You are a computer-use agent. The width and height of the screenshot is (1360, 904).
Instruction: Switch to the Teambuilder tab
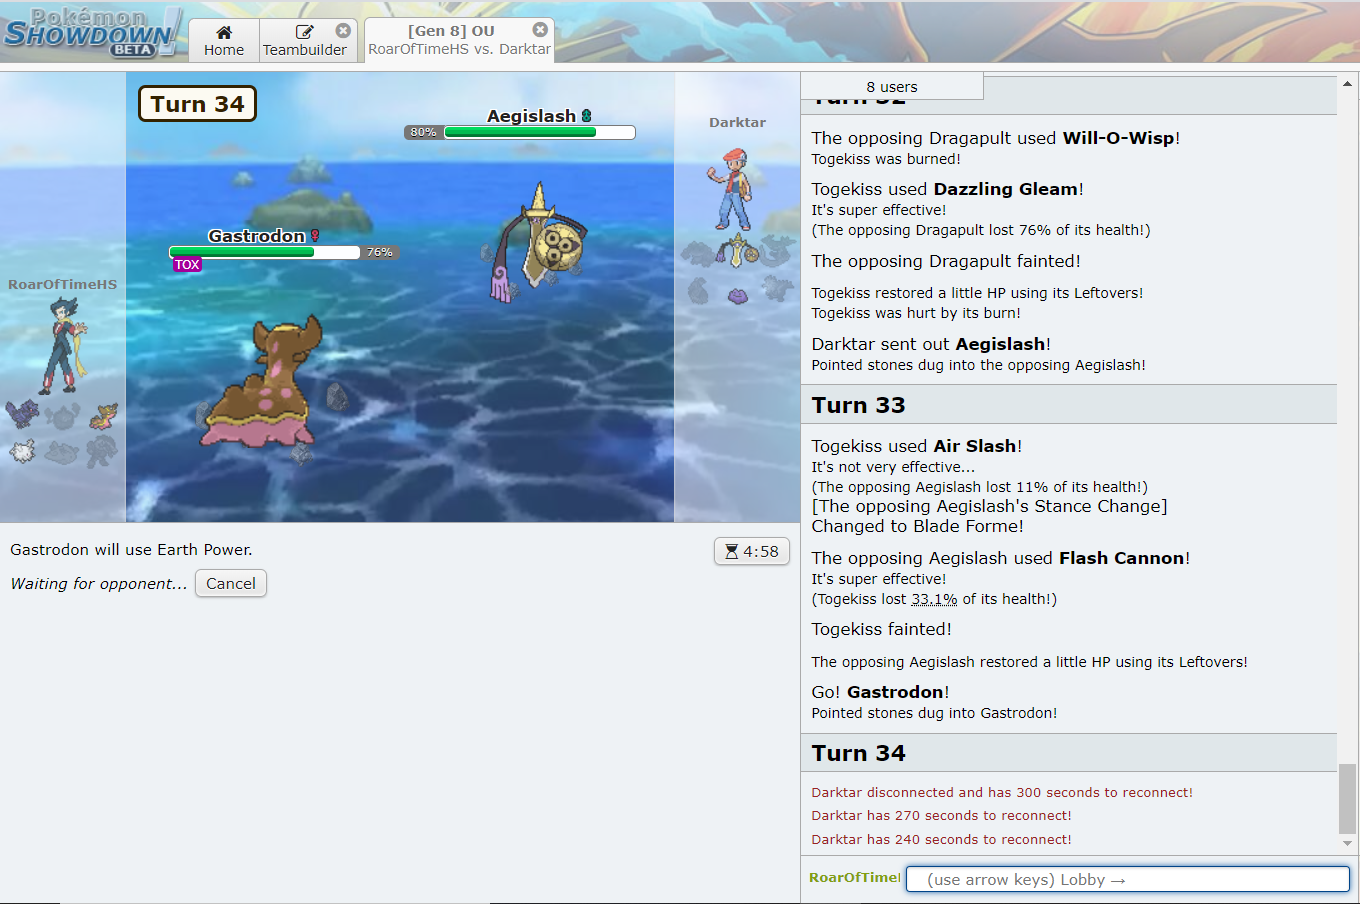click(x=304, y=40)
